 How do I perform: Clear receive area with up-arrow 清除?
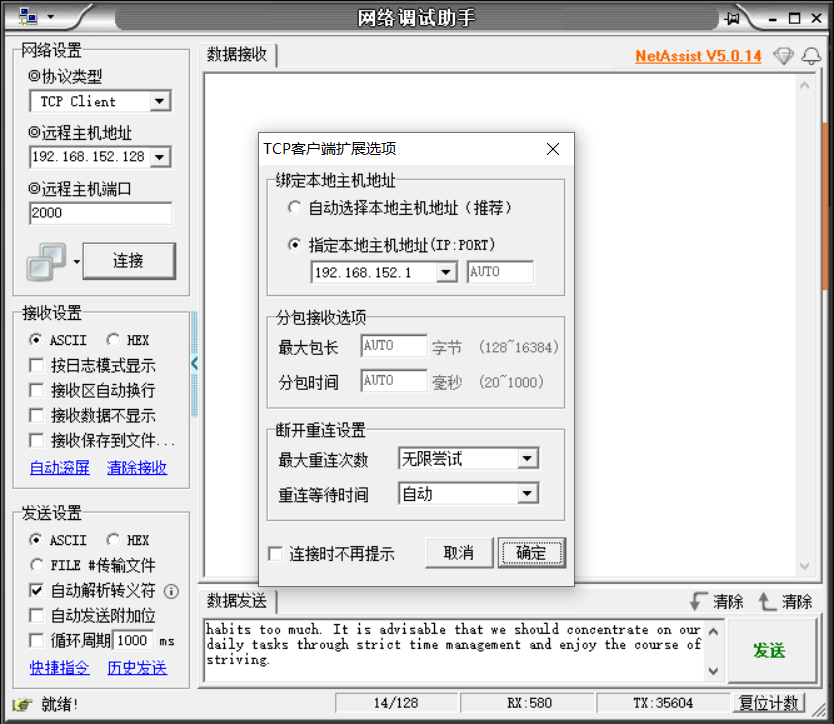(x=785, y=602)
